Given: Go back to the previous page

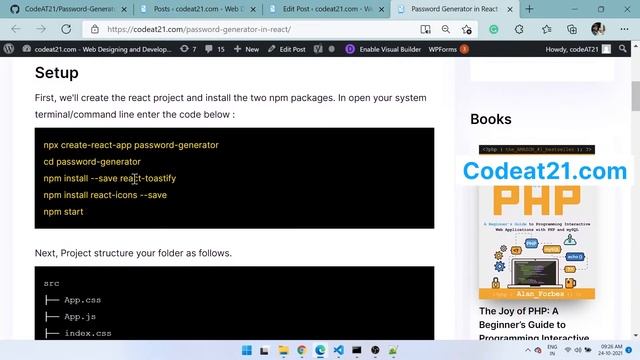Looking at the screenshot, I should (16, 29).
